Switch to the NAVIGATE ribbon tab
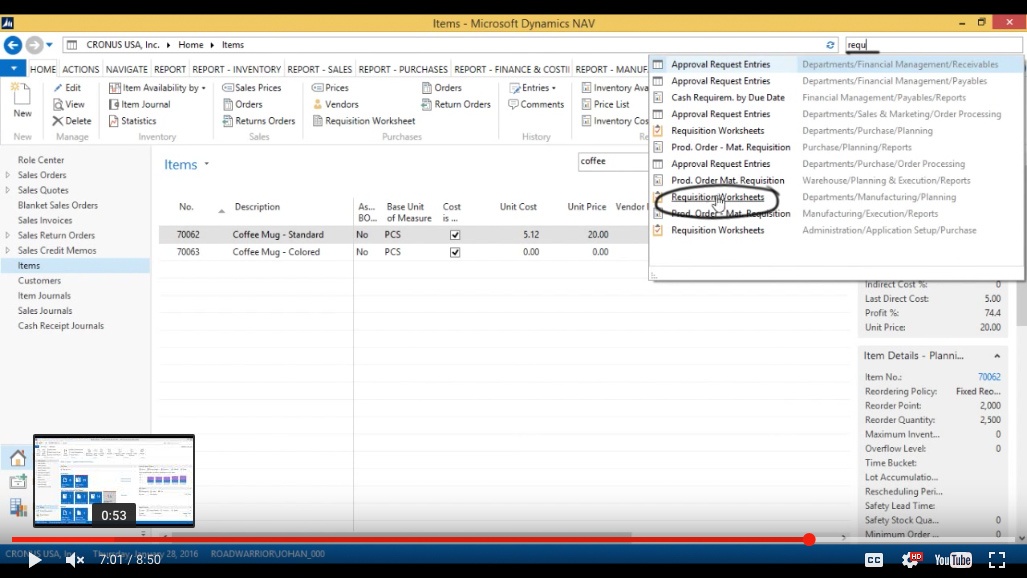Viewport: 1027px width, 578px height. tap(126, 69)
